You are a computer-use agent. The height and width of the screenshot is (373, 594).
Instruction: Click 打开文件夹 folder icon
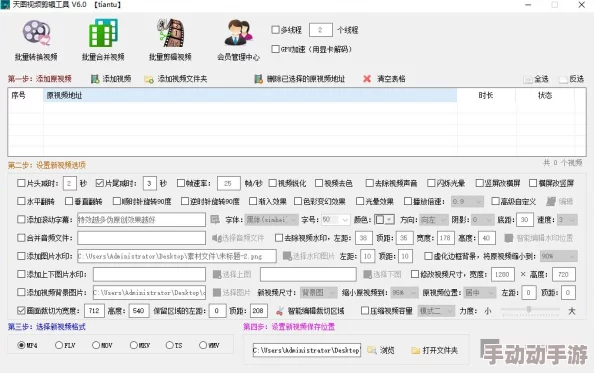pos(416,350)
